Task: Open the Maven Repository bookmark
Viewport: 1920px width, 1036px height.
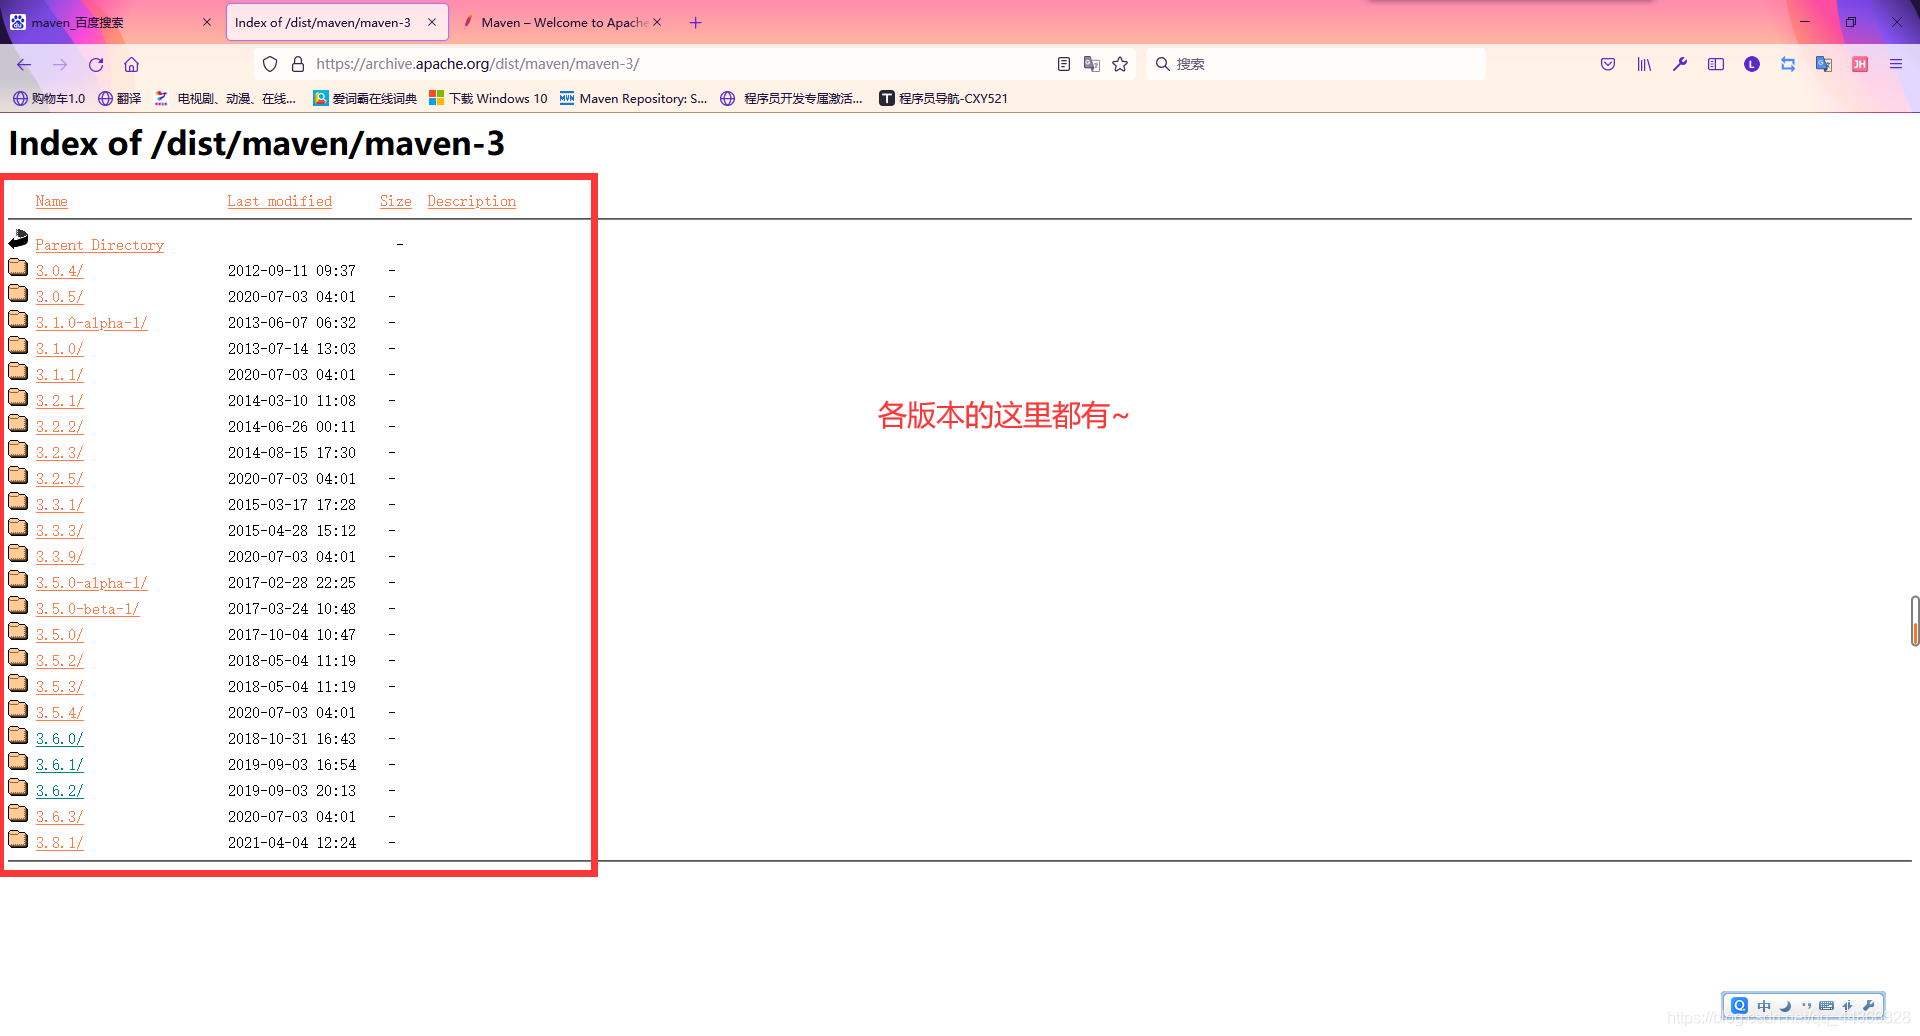Action: click(633, 98)
